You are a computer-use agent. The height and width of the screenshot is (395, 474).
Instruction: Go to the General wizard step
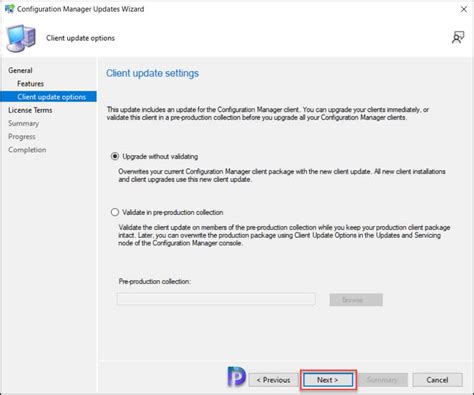point(20,70)
